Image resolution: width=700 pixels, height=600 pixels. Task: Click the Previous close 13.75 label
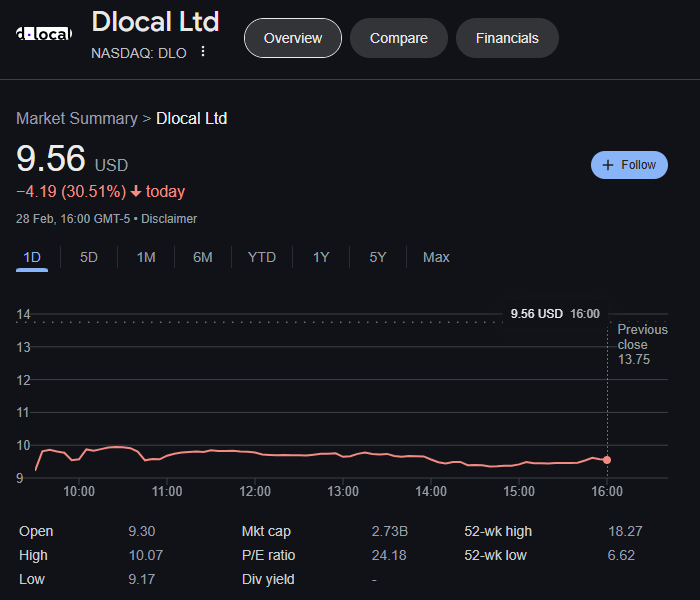click(x=642, y=344)
